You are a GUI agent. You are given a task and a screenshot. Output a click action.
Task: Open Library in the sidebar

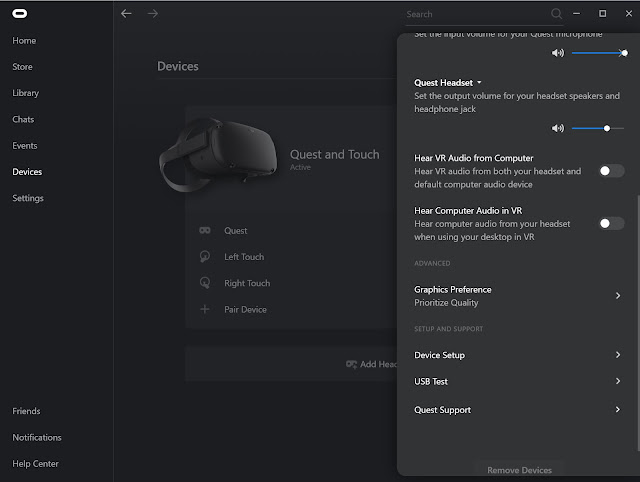26,93
